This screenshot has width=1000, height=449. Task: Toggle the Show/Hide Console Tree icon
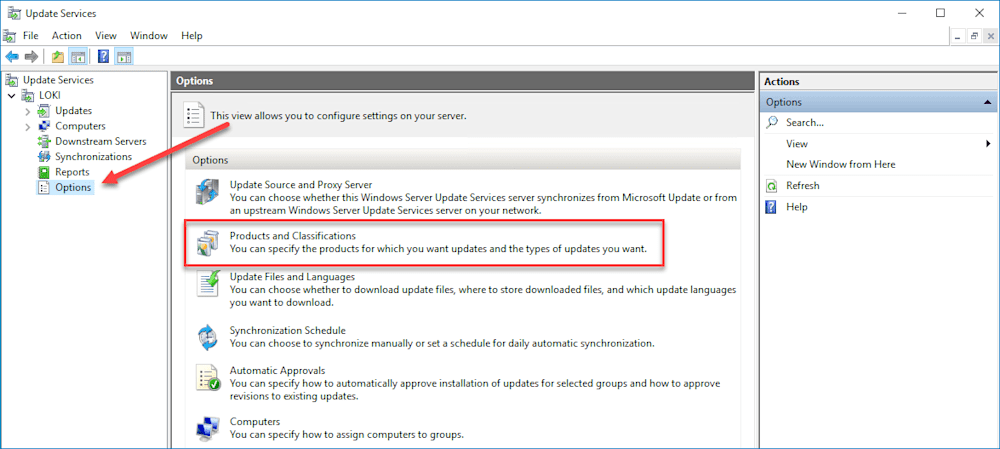click(x=77, y=57)
